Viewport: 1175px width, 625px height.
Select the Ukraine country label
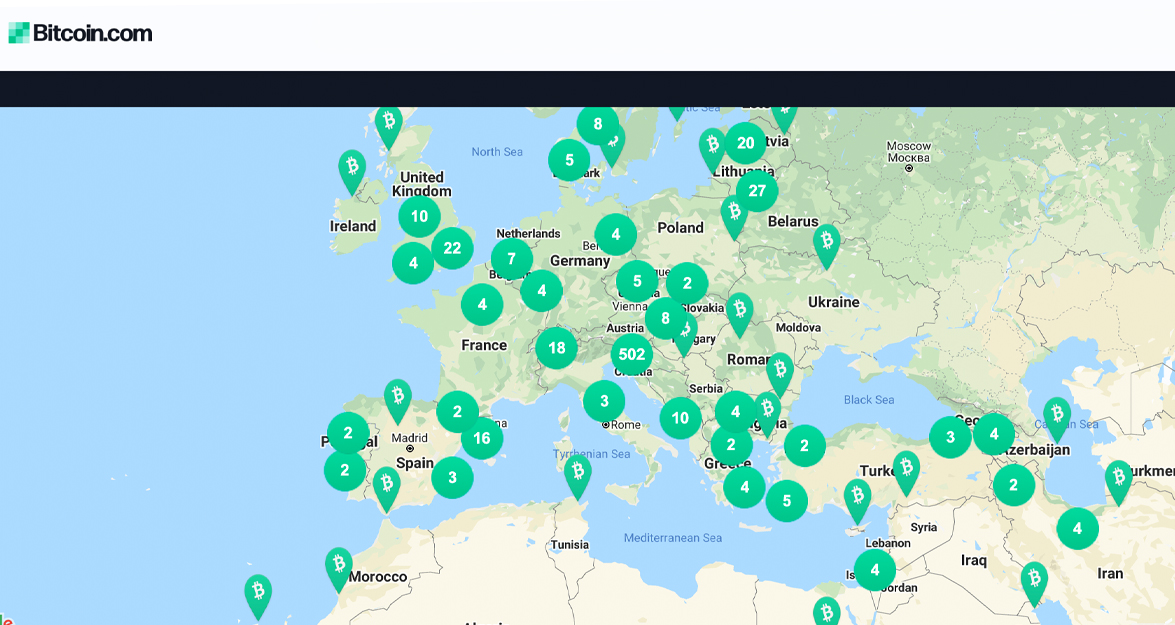click(x=833, y=302)
